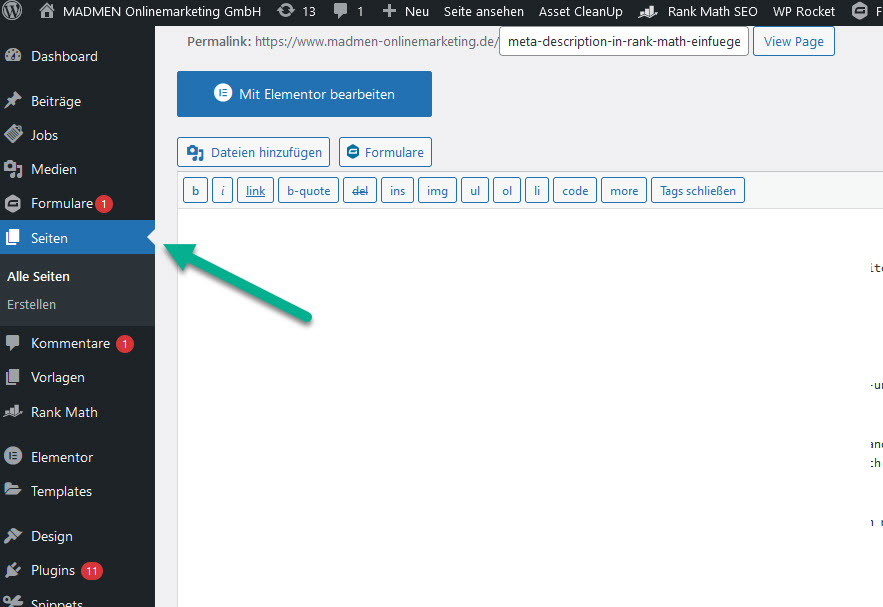Go to Alle Seiten submenu entry
This screenshot has height=607, width=883.
click(38, 276)
